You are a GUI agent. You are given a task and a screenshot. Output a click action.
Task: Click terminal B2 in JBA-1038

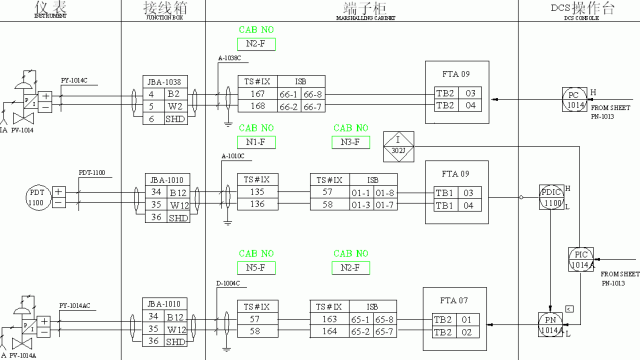point(176,94)
